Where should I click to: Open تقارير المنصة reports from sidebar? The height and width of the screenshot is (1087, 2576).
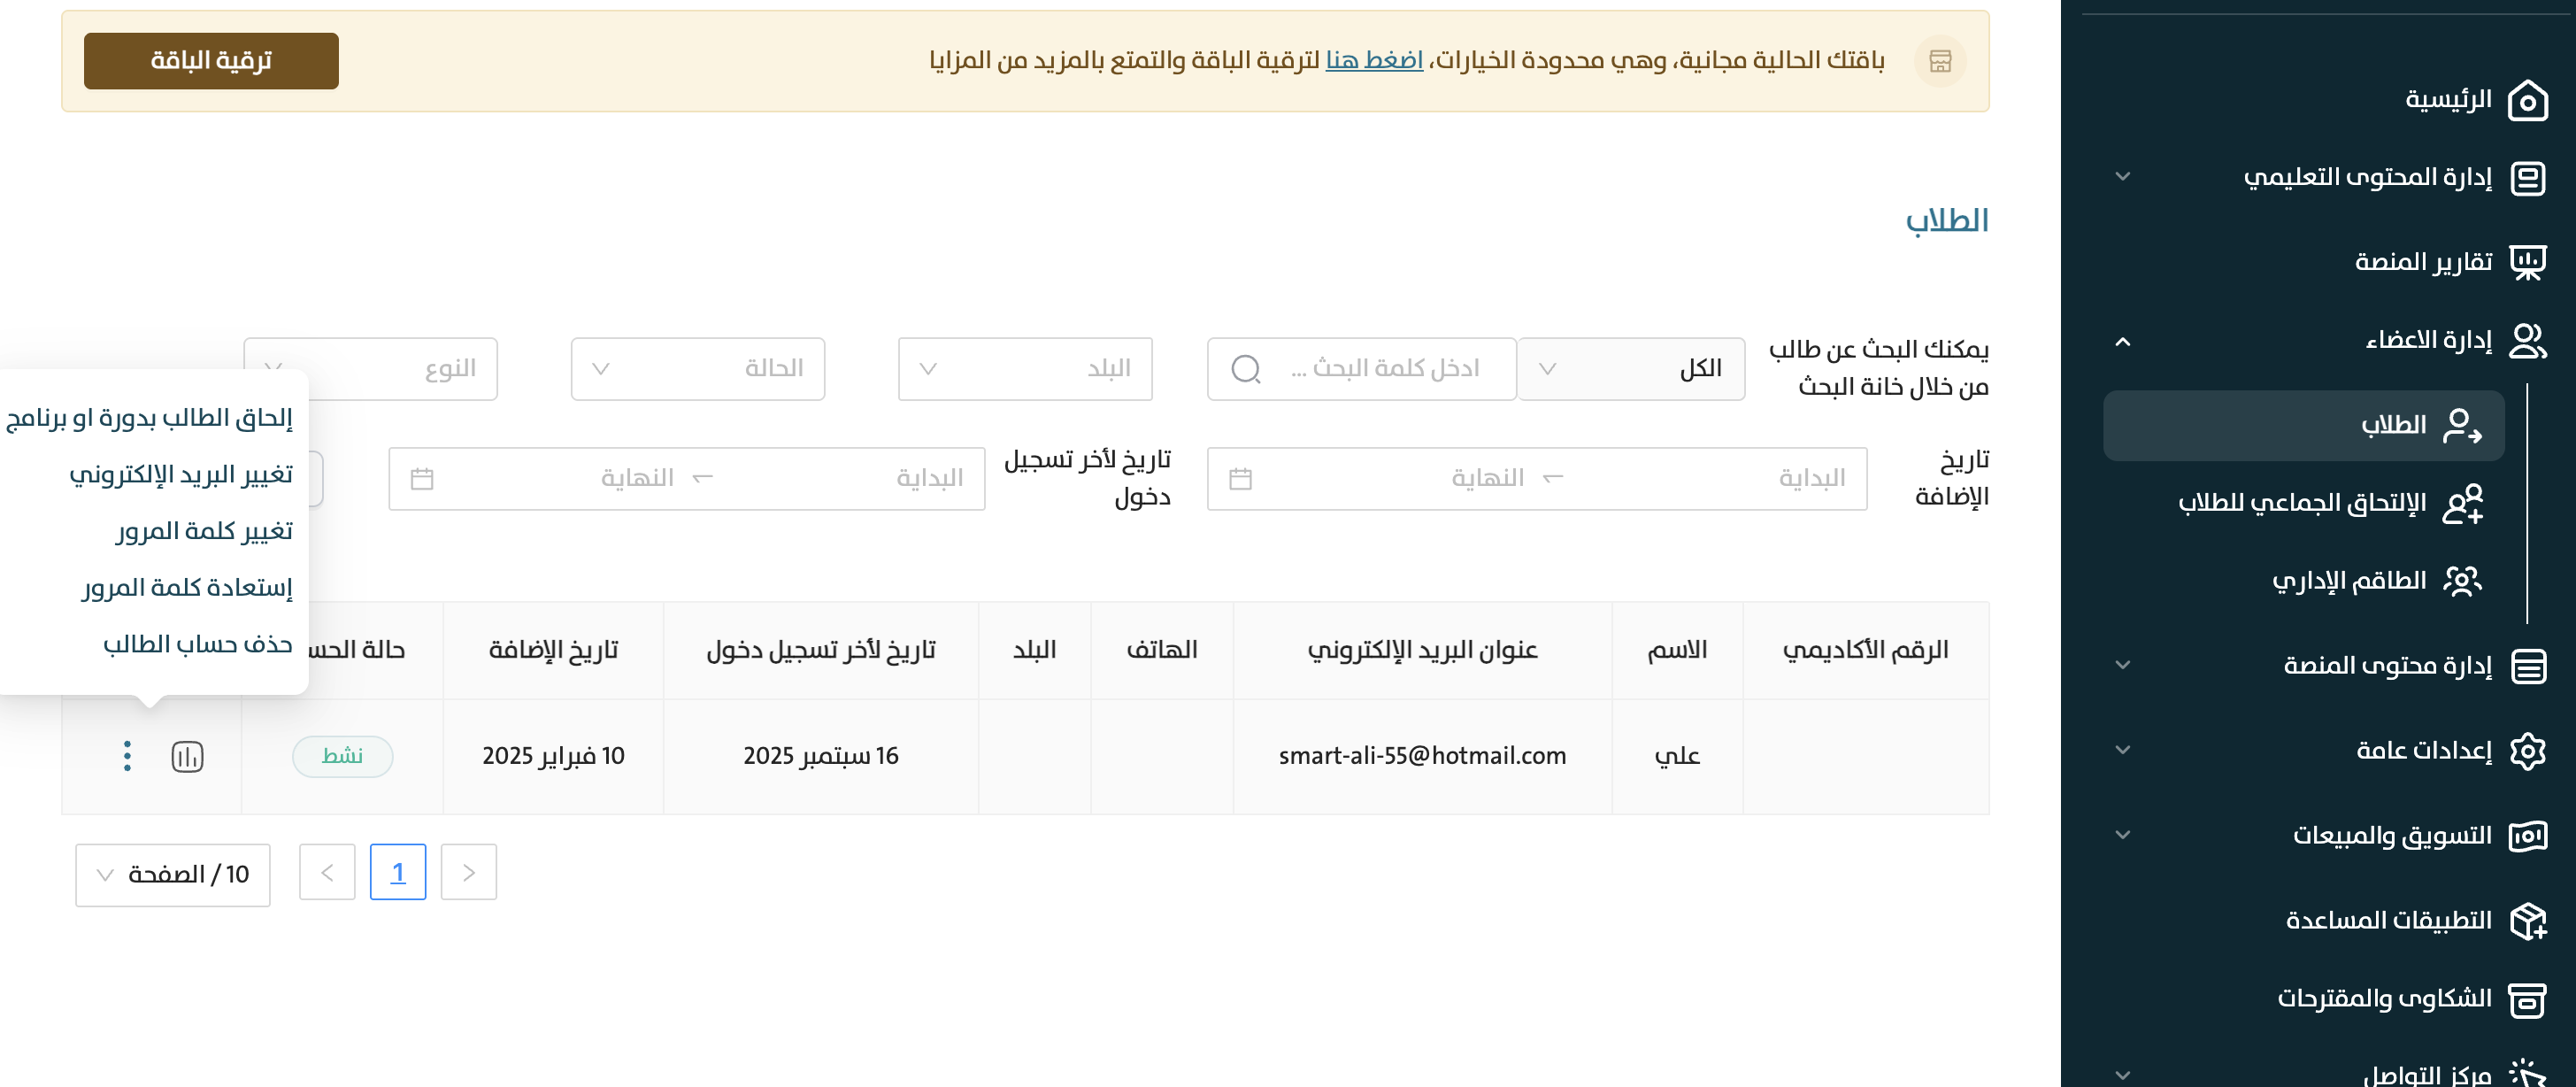coord(2422,262)
